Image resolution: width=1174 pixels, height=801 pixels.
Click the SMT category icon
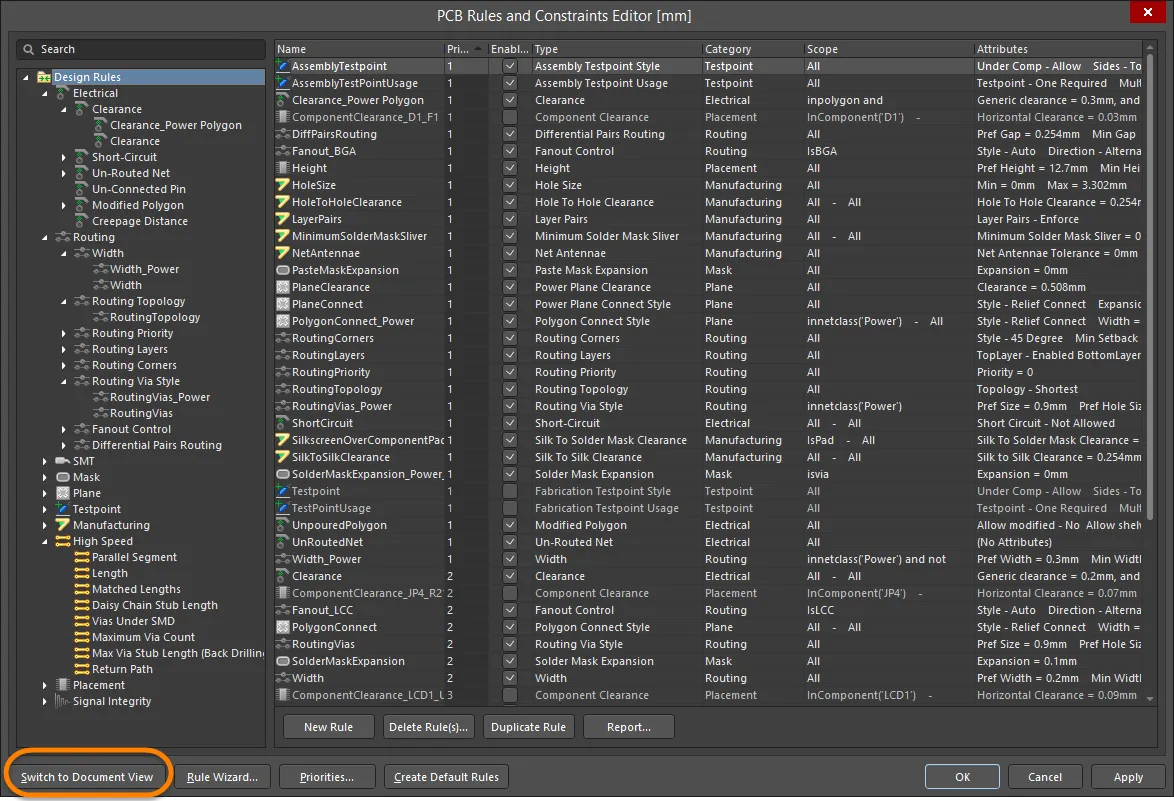point(63,461)
